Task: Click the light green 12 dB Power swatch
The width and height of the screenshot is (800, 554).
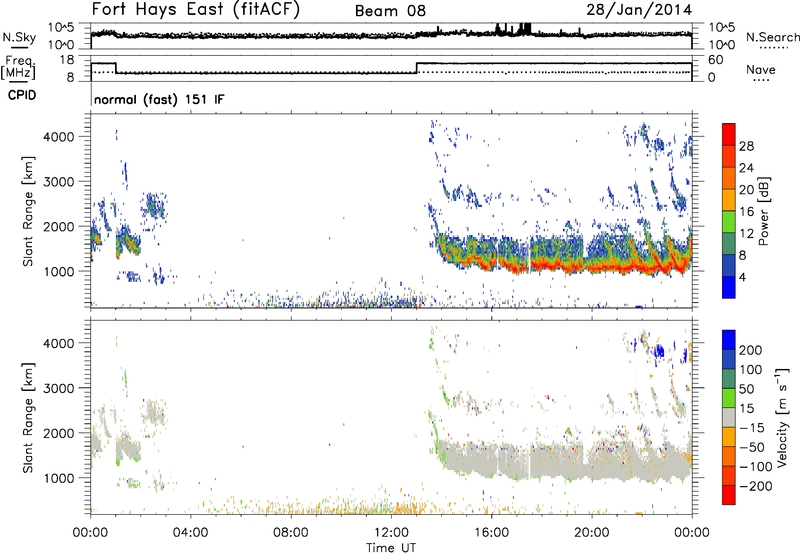Action: [x=729, y=222]
